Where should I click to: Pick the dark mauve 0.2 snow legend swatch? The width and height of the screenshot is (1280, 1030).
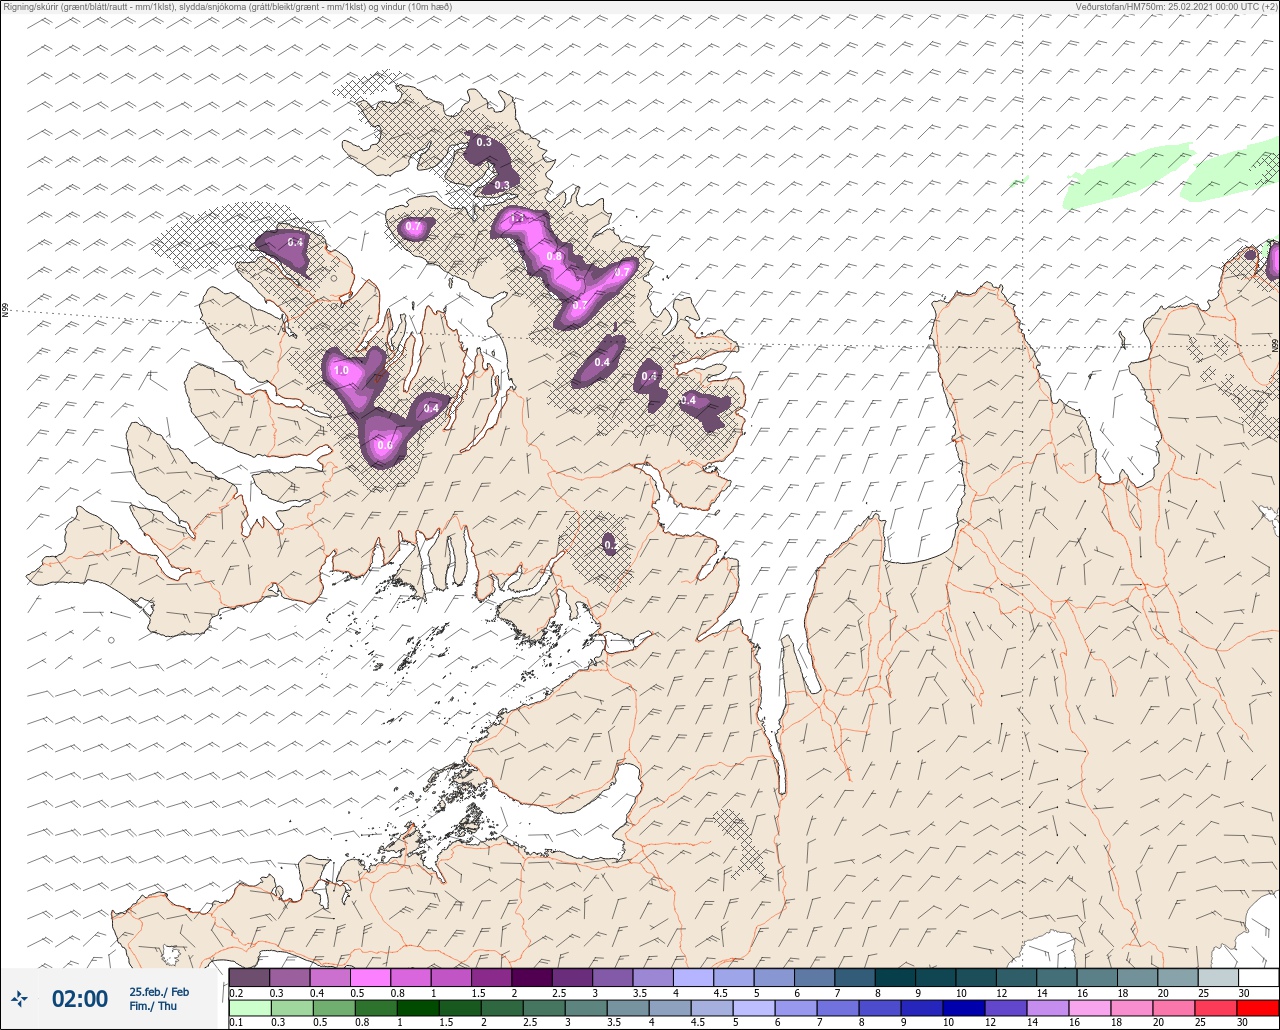point(249,977)
